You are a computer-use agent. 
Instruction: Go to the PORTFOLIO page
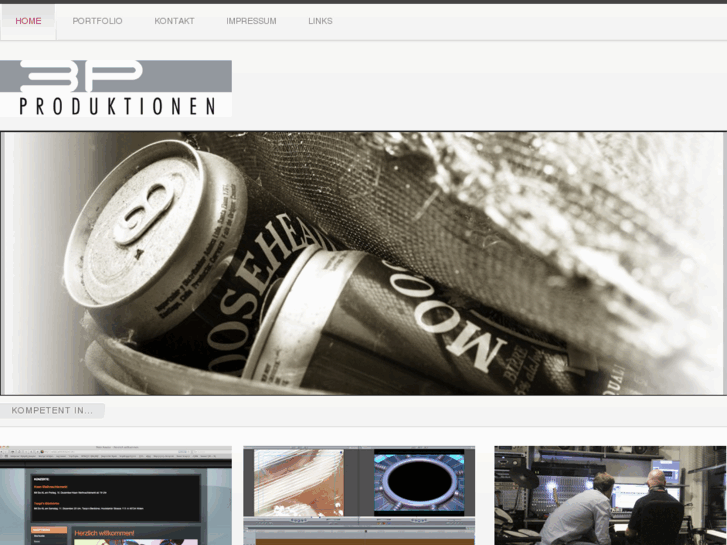97,21
